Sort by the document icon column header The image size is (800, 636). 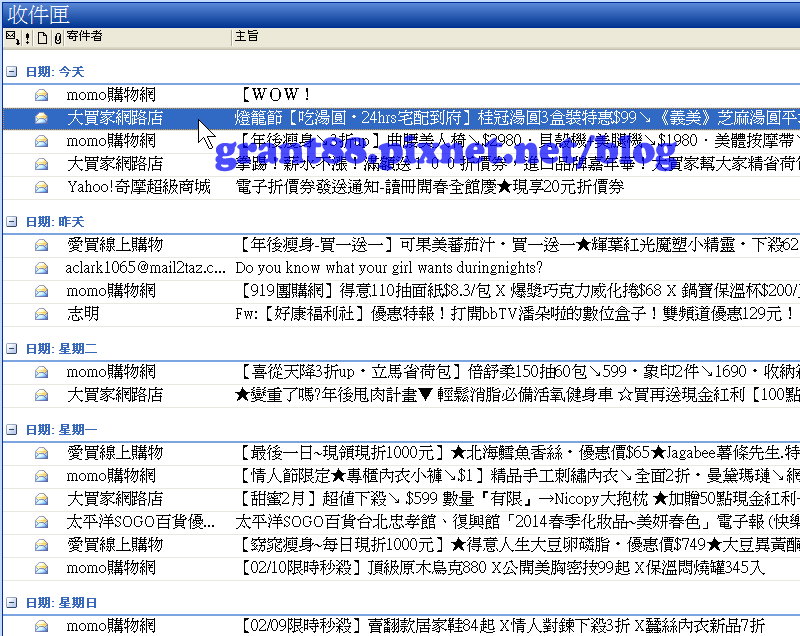42,37
